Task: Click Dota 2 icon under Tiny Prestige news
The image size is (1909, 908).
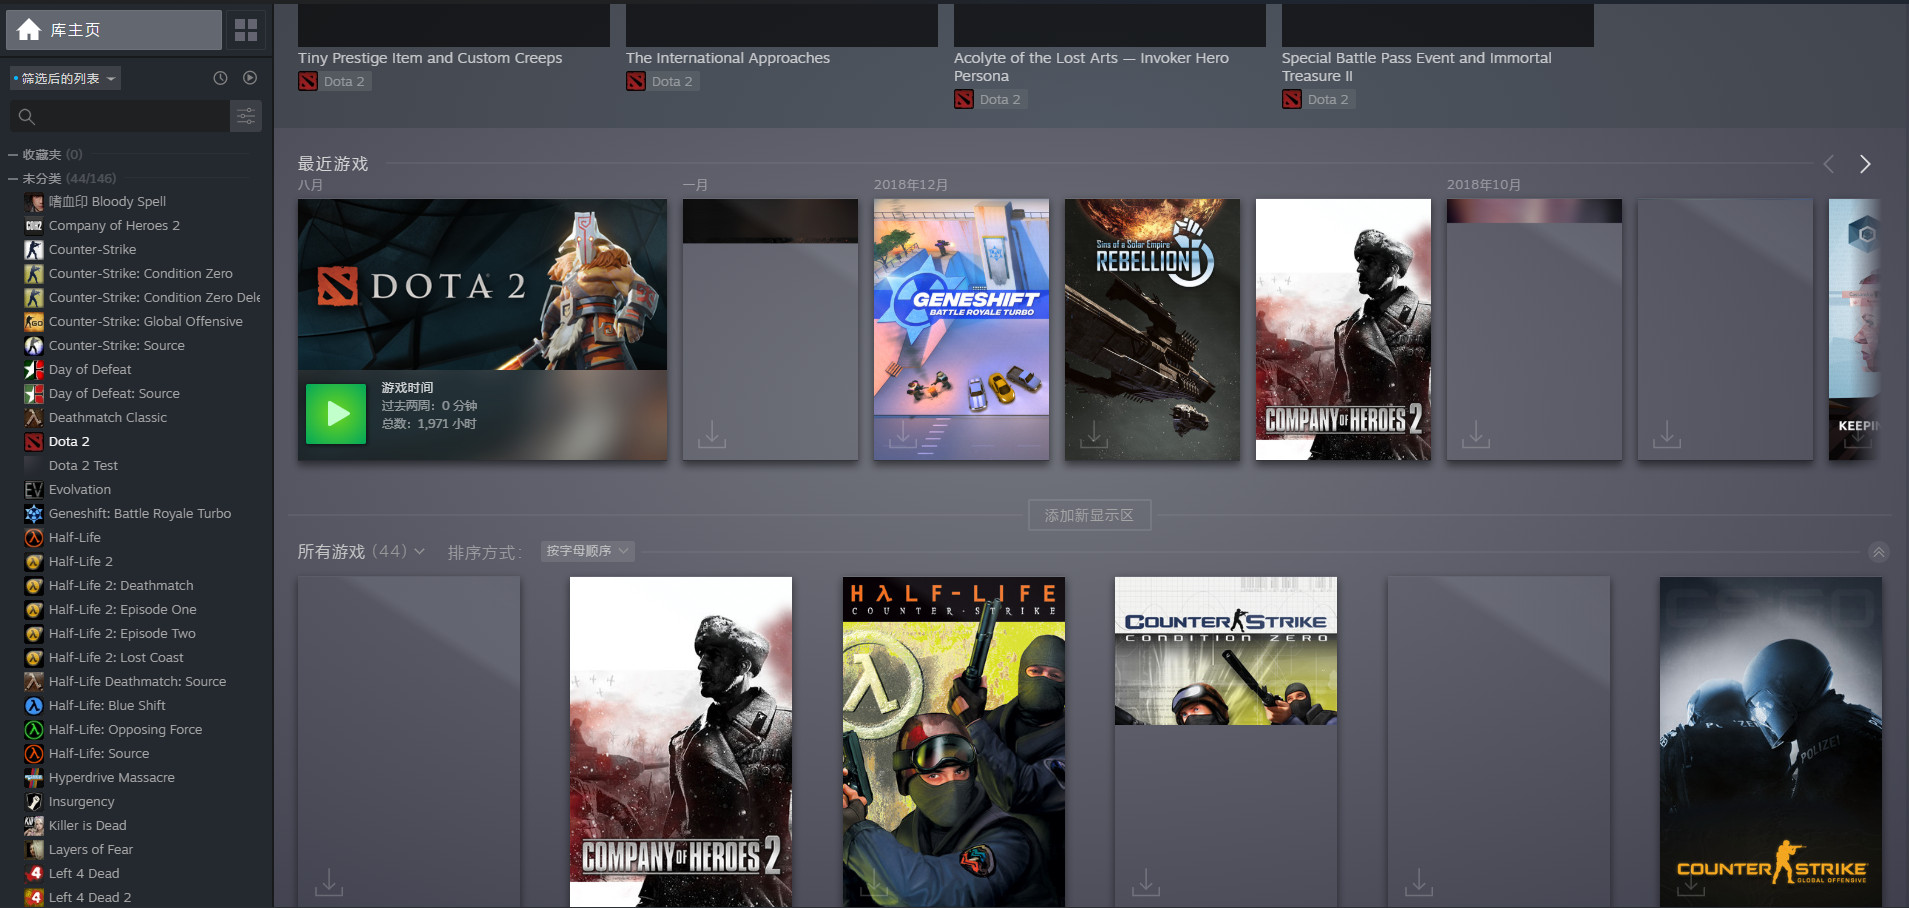Action: [x=308, y=82]
